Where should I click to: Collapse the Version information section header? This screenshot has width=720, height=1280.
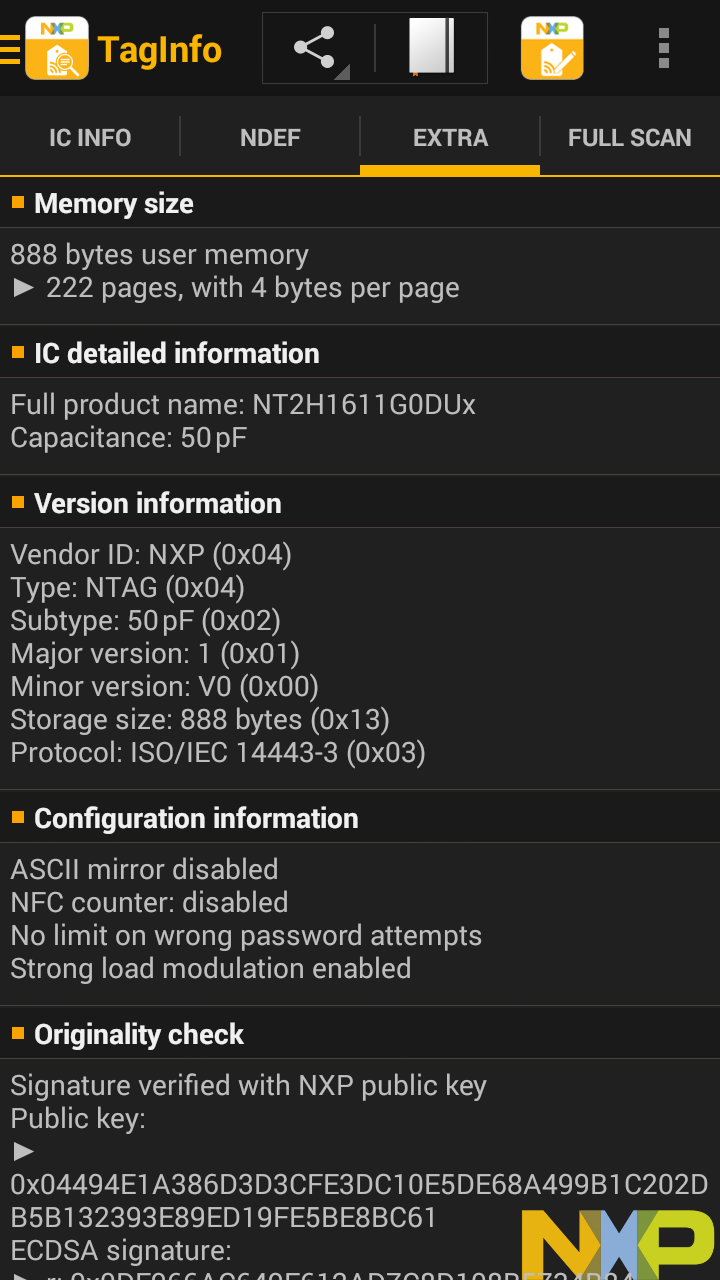point(158,503)
